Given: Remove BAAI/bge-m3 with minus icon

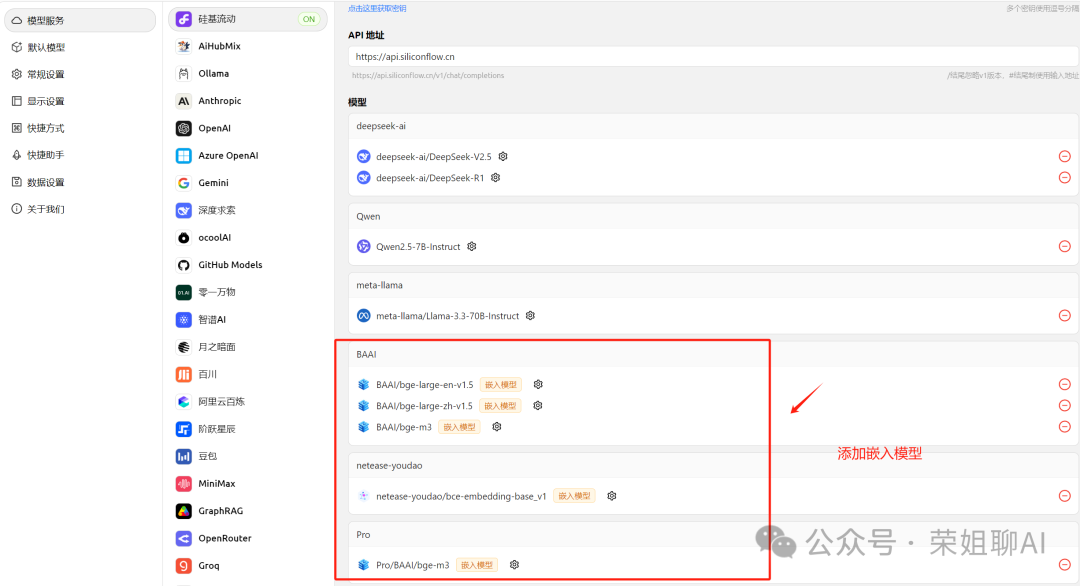Looking at the screenshot, I should coord(1064,427).
